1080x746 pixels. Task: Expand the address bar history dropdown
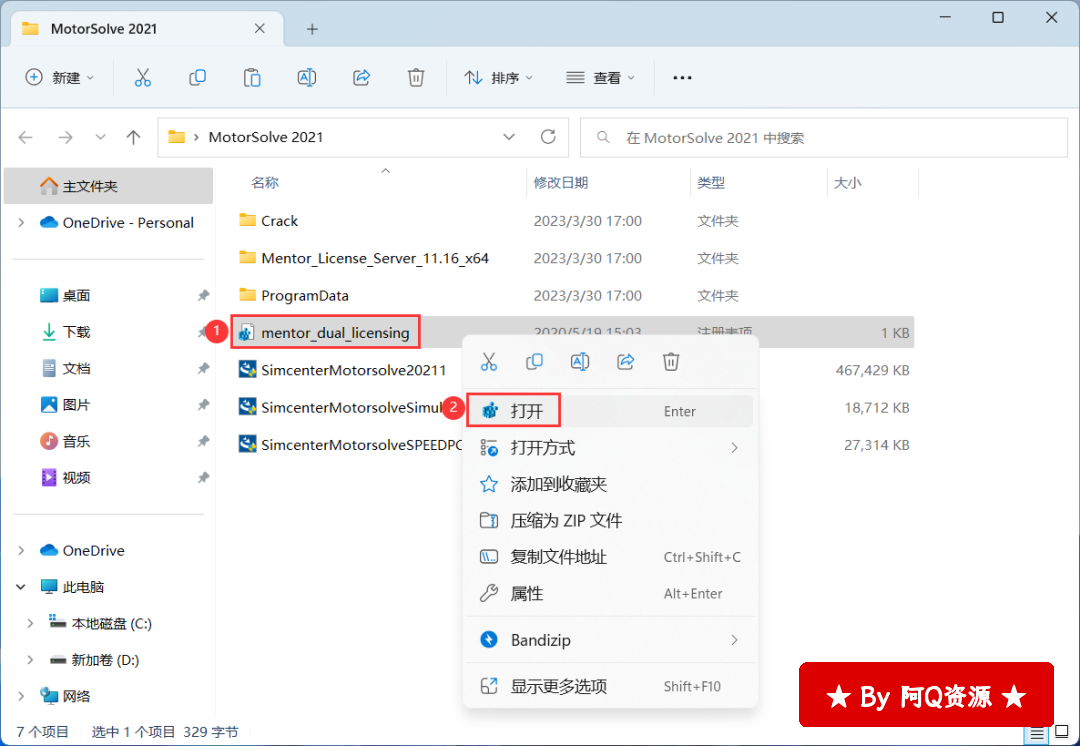point(509,137)
